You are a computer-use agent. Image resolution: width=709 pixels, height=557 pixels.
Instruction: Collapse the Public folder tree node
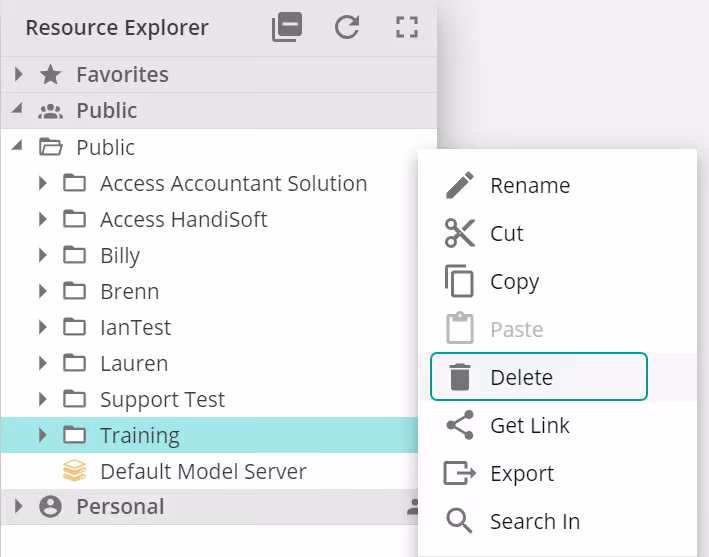(x=17, y=147)
